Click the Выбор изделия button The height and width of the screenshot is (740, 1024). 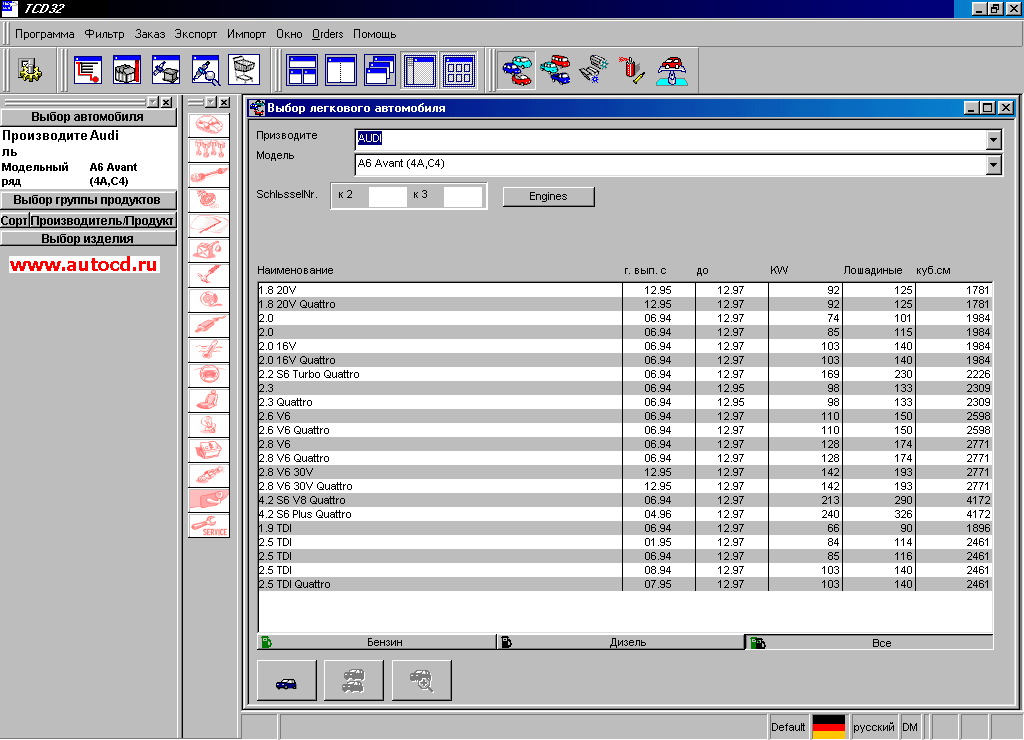pyautogui.click(x=88, y=238)
